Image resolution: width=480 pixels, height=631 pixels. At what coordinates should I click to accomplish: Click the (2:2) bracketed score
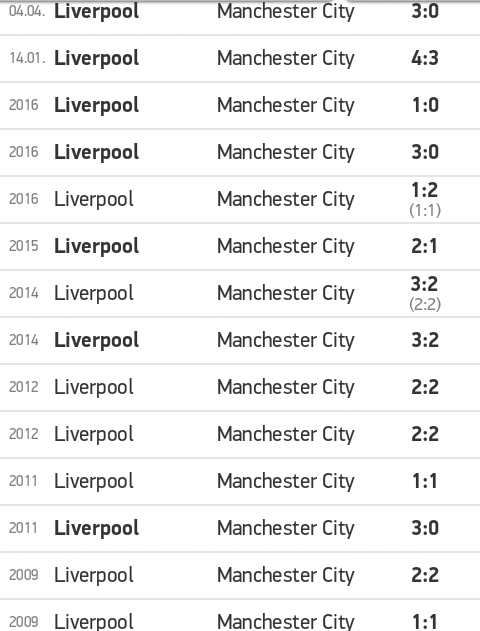tap(425, 304)
